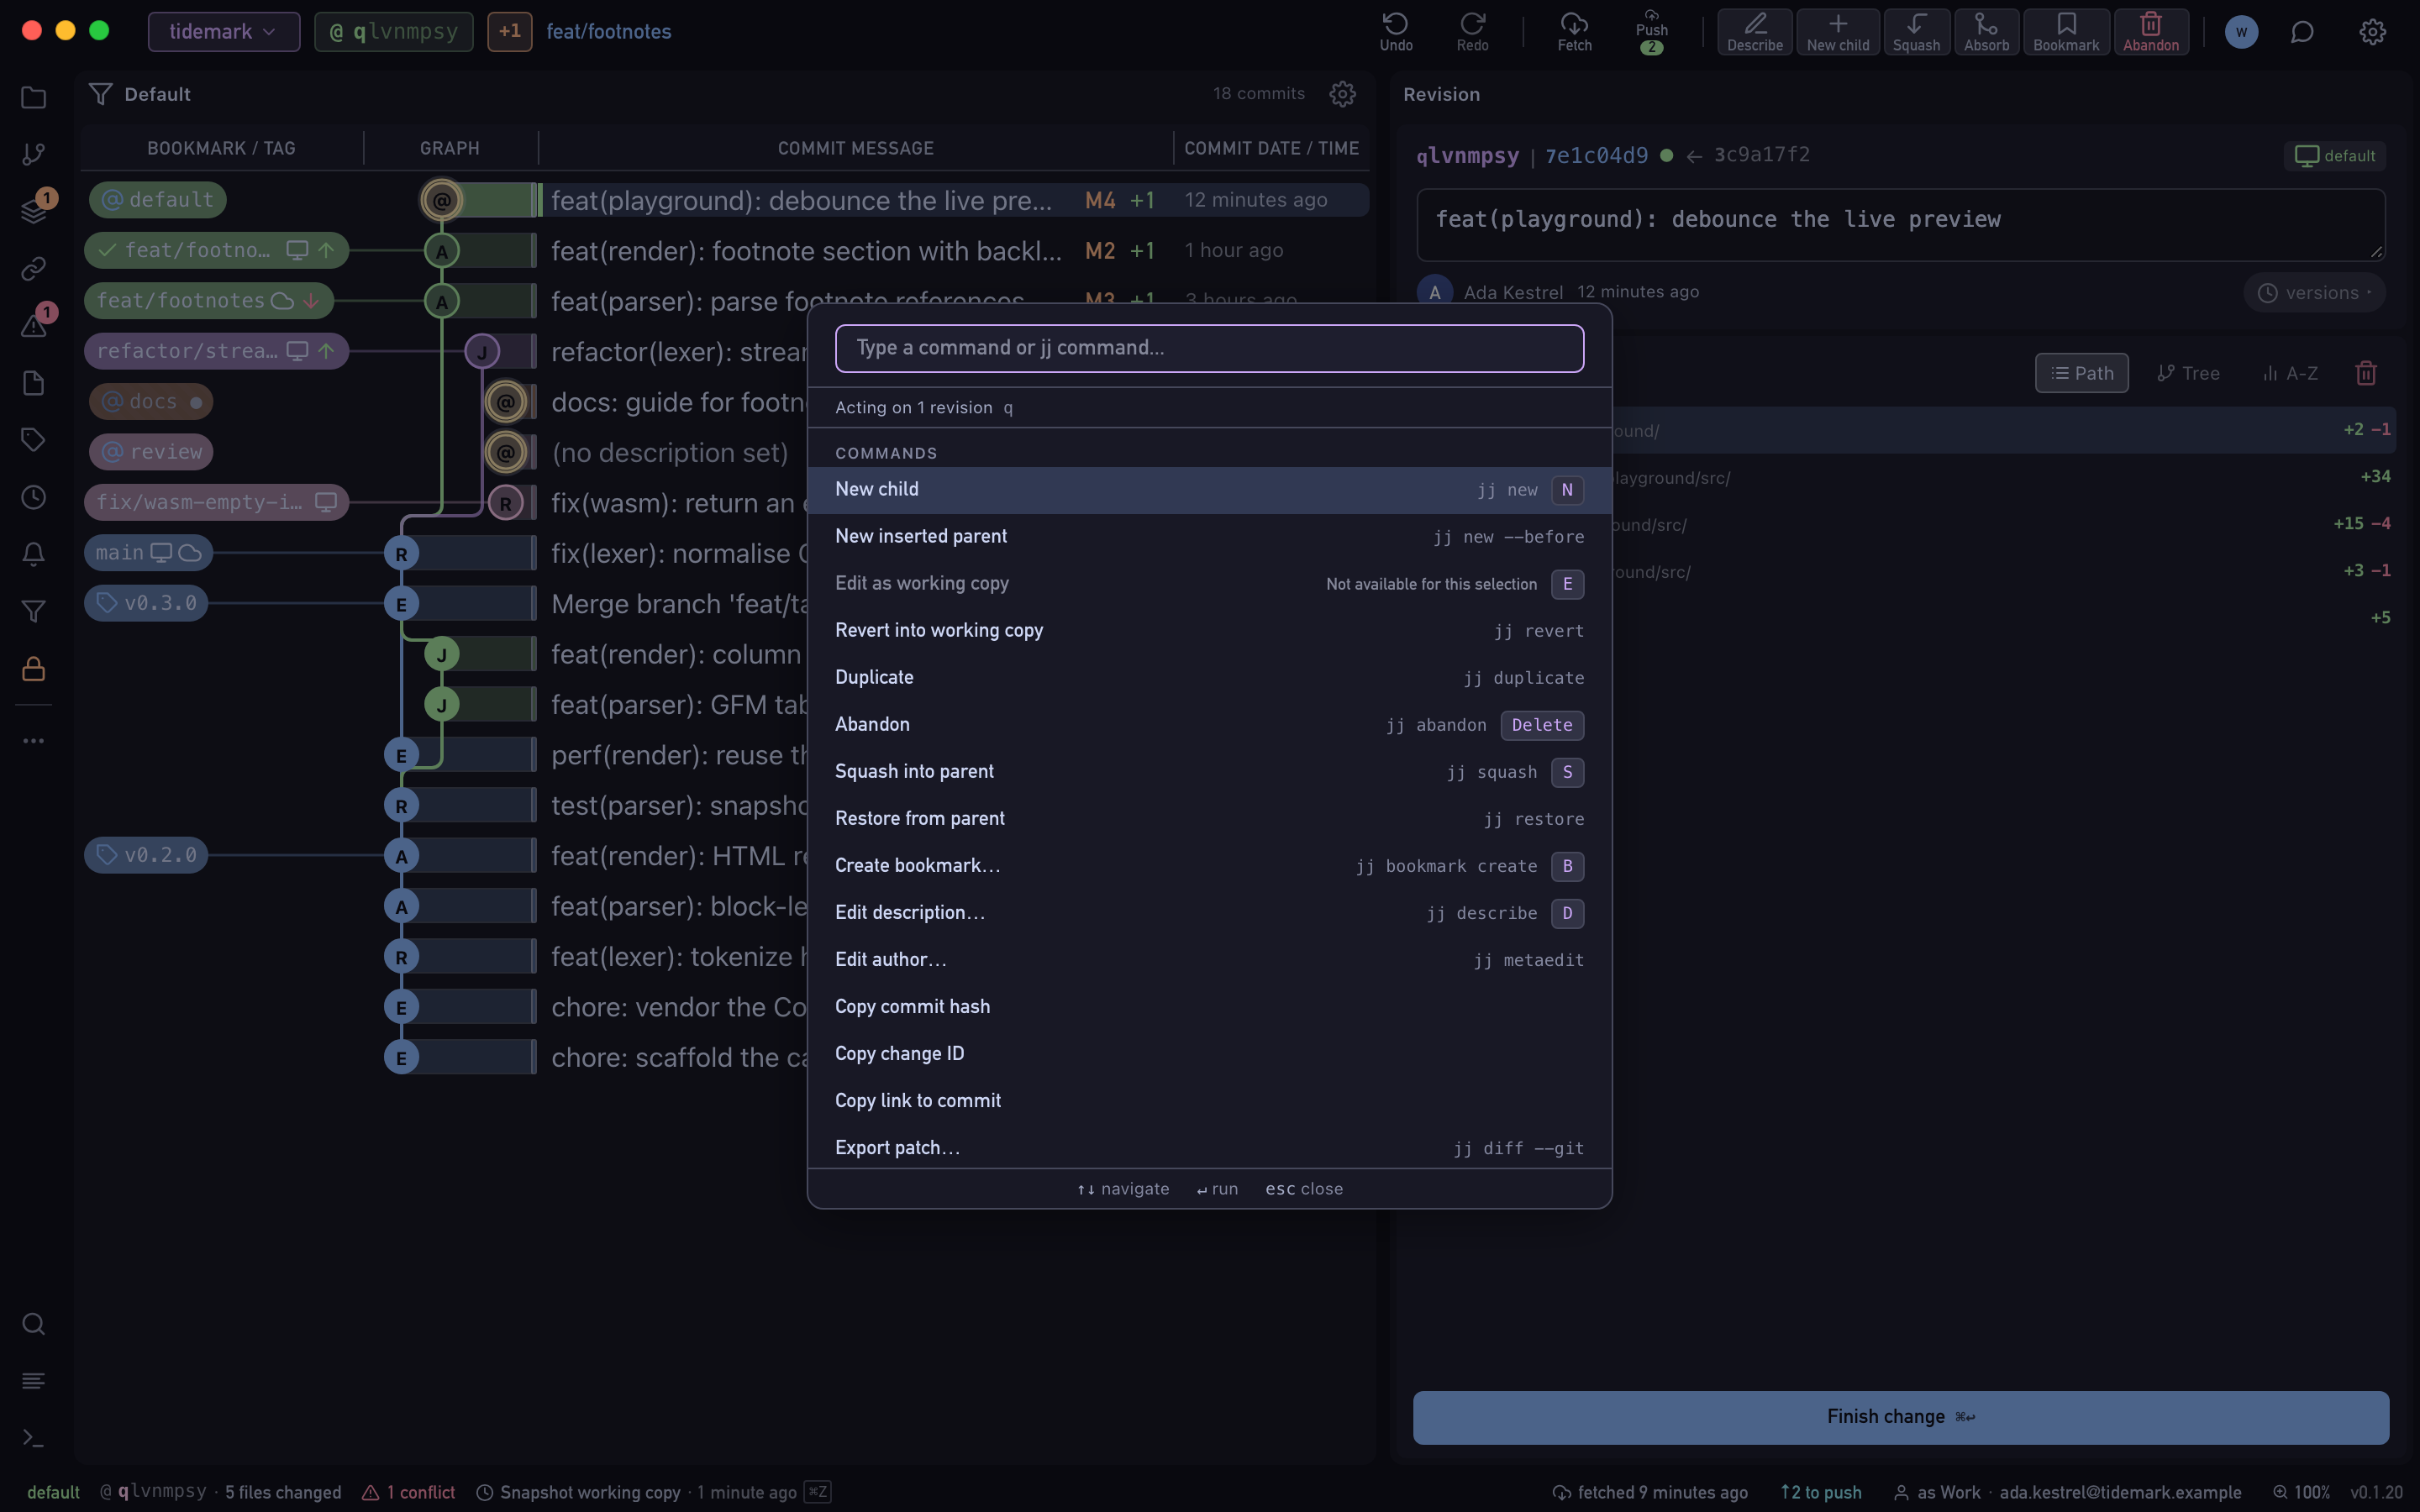Open the Default filter selector
The image size is (2420, 1512).
[140, 94]
